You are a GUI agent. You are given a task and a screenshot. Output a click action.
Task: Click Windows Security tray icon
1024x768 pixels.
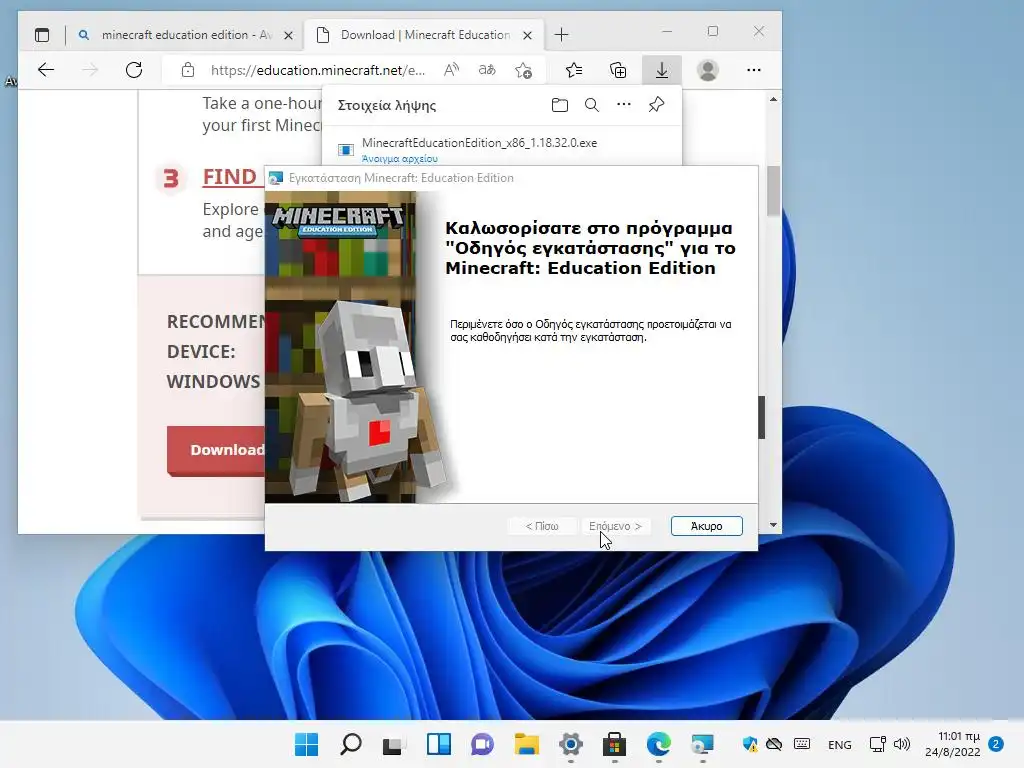[750, 744]
